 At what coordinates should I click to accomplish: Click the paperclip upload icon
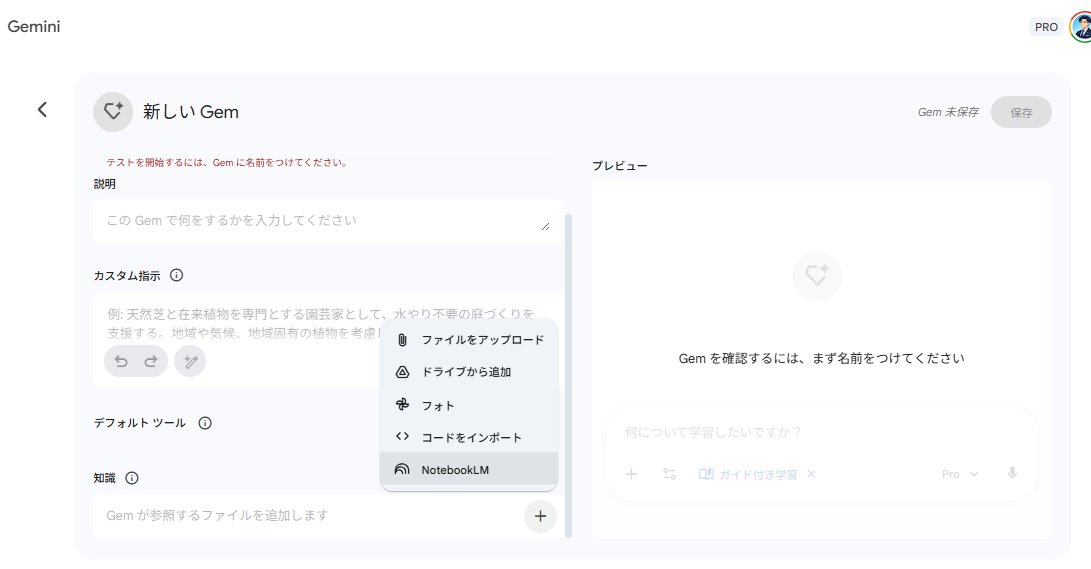point(402,340)
